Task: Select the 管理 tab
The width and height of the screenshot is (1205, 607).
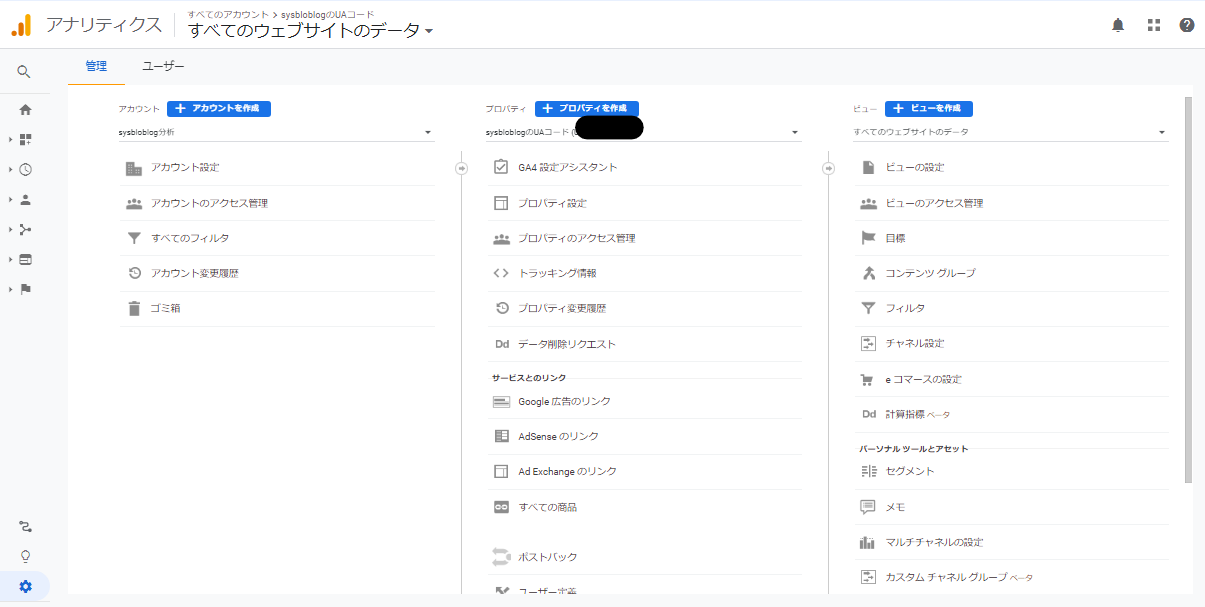Action: (96, 66)
